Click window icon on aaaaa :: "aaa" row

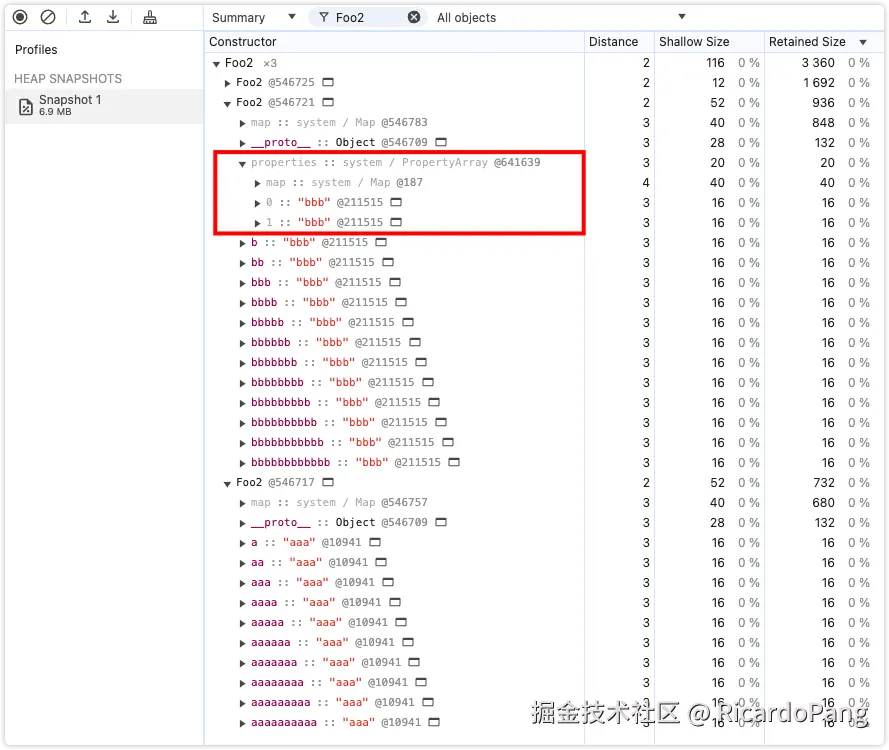click(401, 622)
